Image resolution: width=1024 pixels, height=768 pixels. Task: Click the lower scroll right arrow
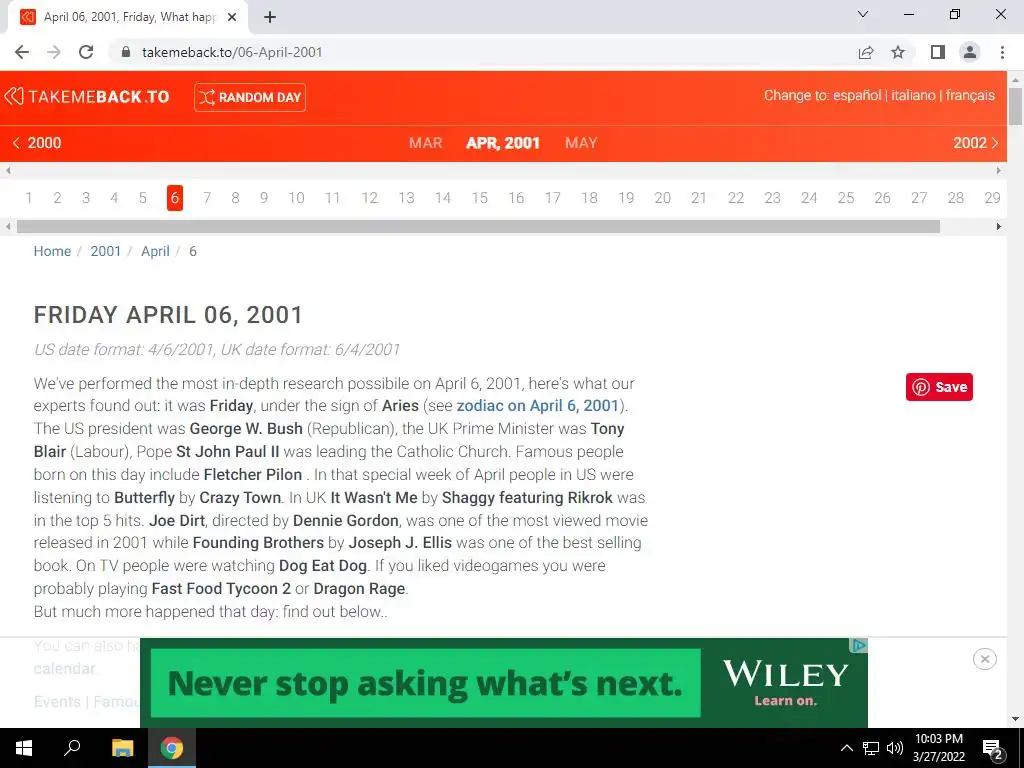[x=999, y=227]
